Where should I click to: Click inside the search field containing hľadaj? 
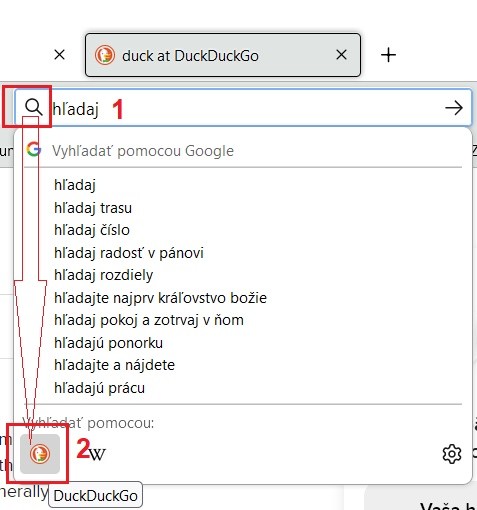coord(243,108)
